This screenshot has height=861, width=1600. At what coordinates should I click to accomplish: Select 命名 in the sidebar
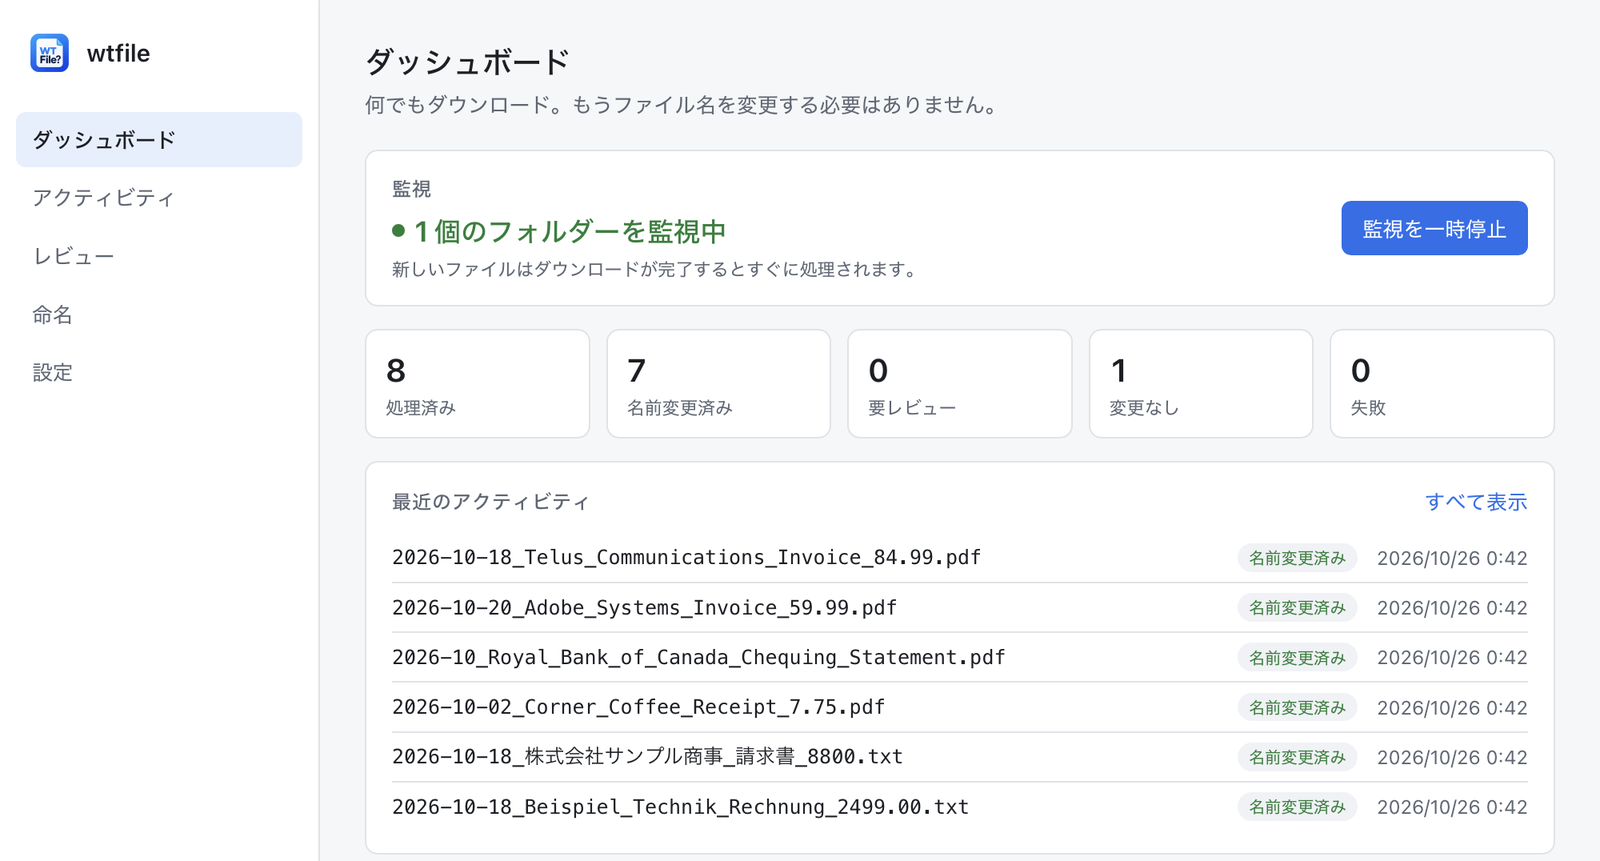point(159,315)
